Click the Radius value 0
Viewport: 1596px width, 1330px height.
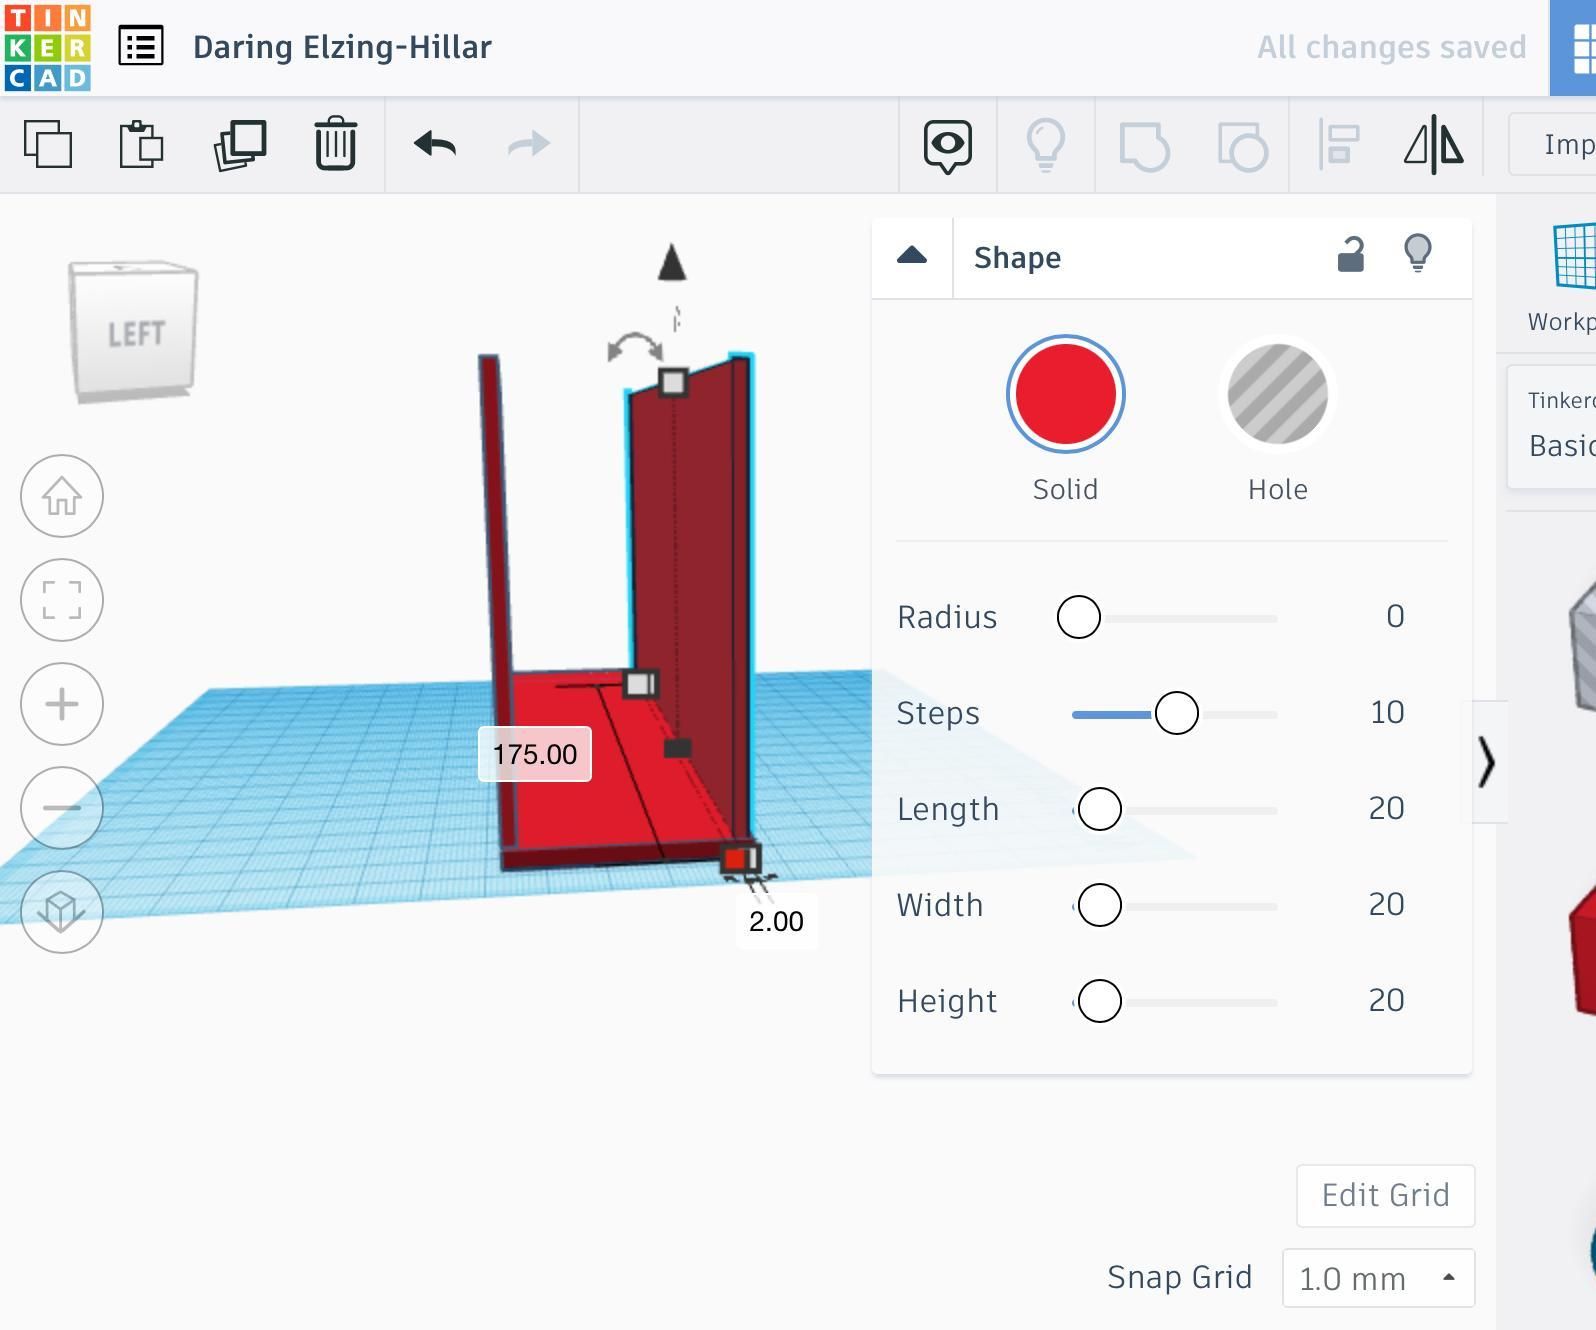[1395, 616]
